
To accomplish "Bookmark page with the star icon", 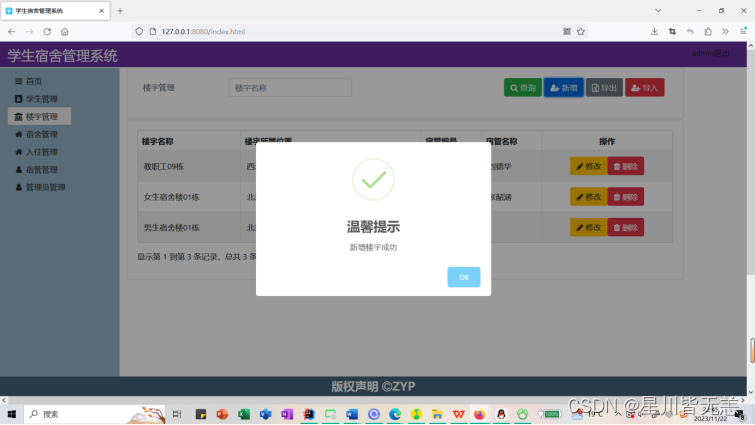I will point(581,32).
